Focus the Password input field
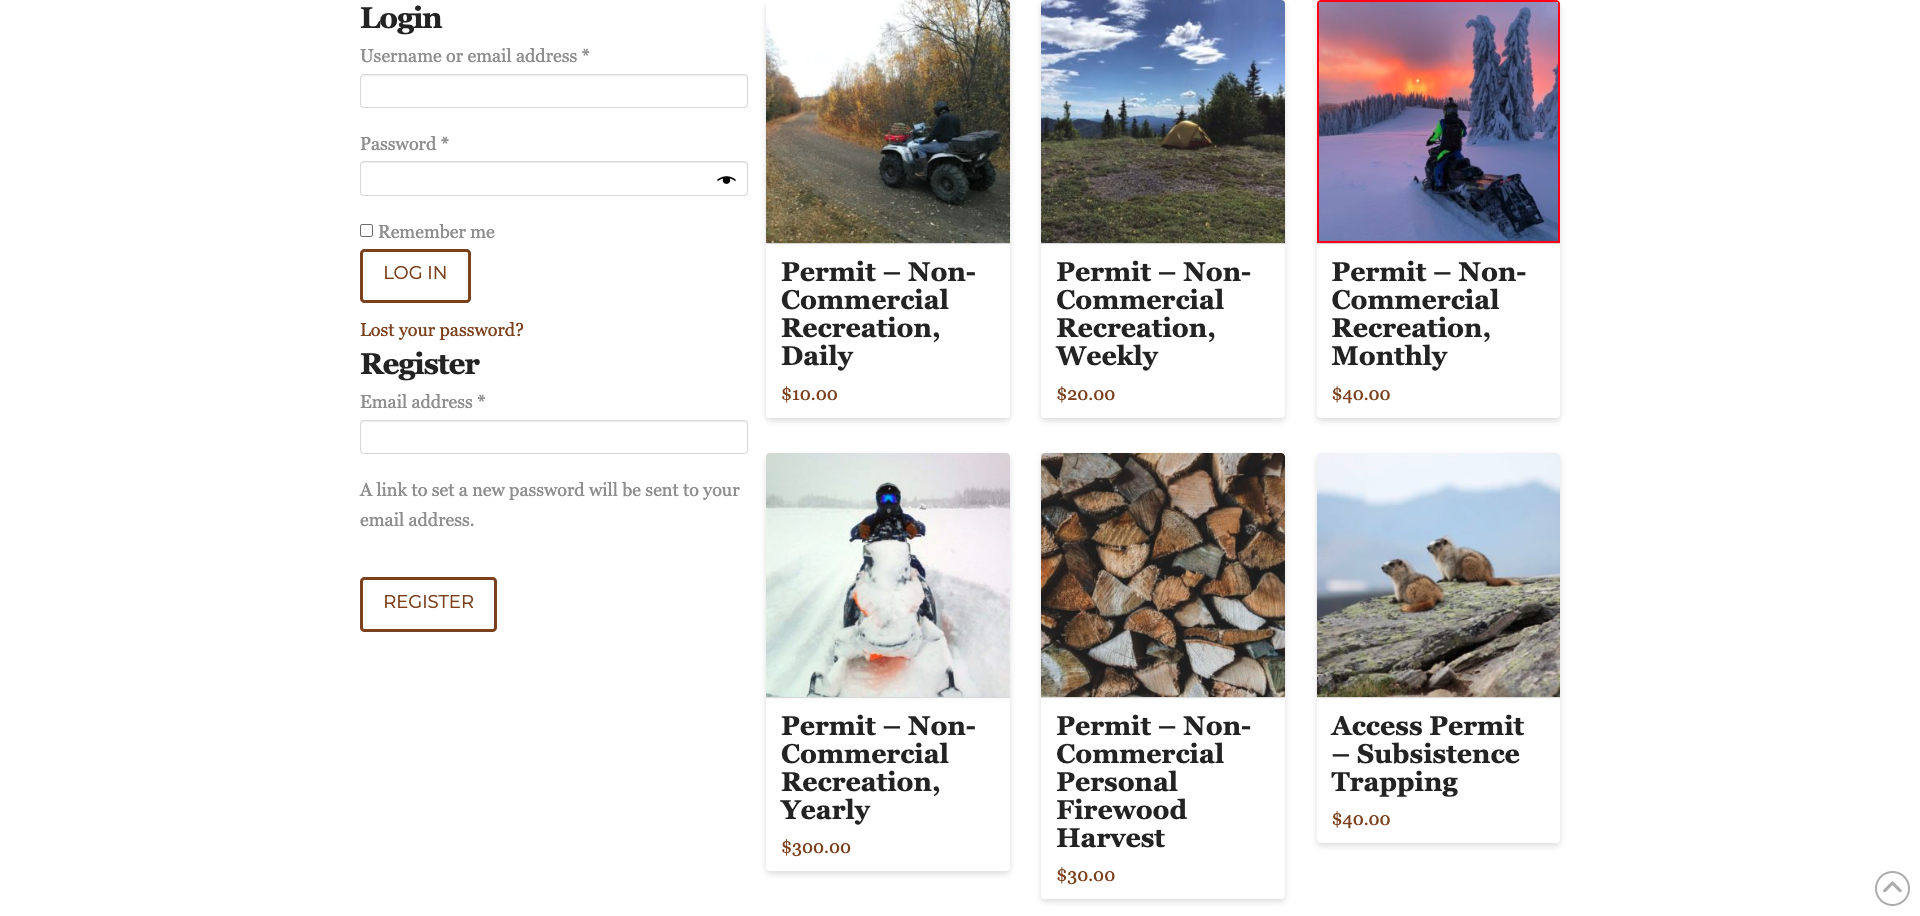Image resolution: width=1920 pixels, height=916 pixels. point(535,179)
